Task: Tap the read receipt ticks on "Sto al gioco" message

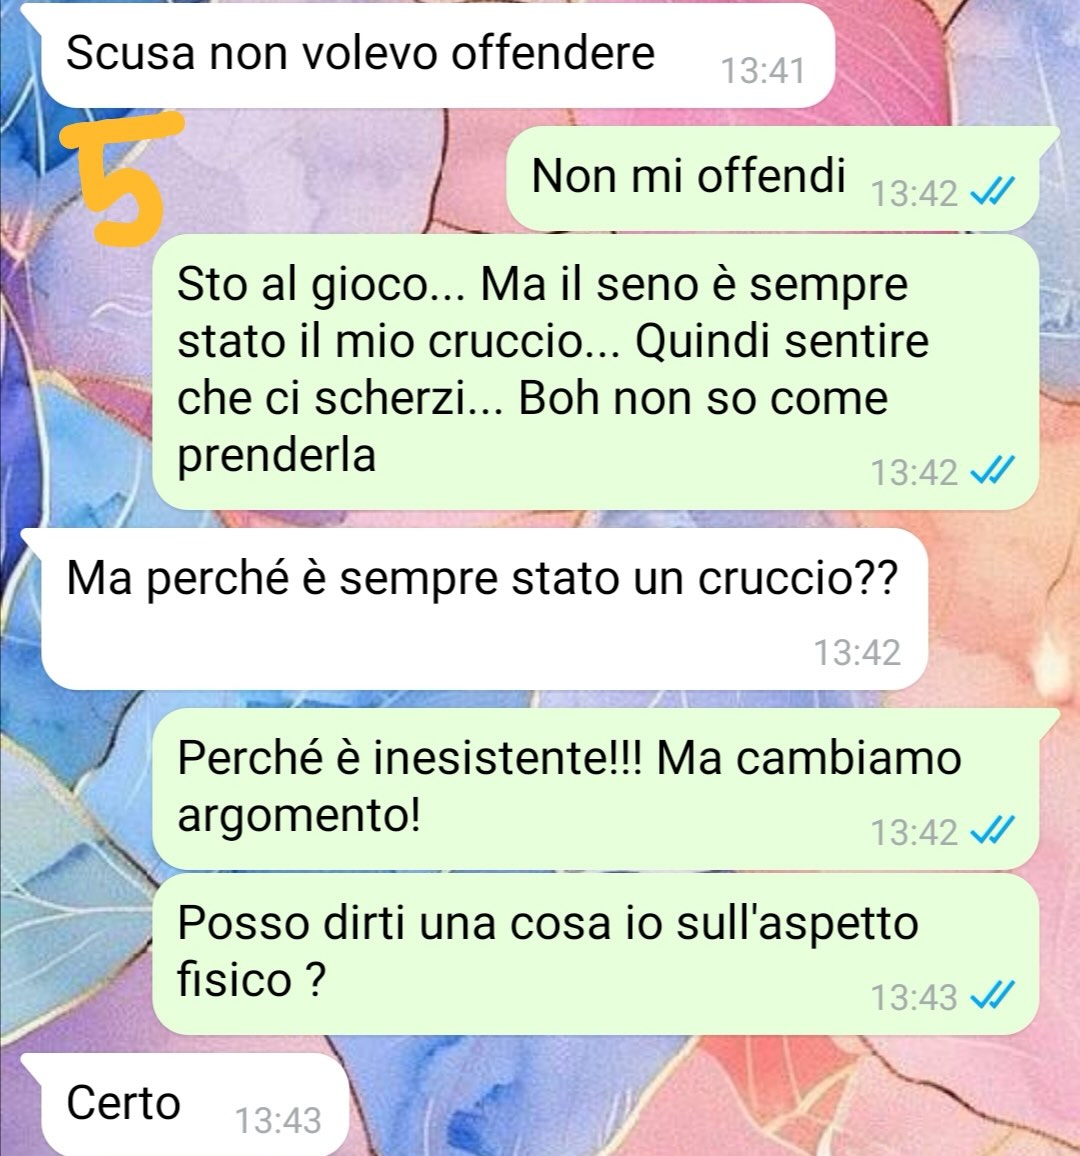Action: click(992, 470)
